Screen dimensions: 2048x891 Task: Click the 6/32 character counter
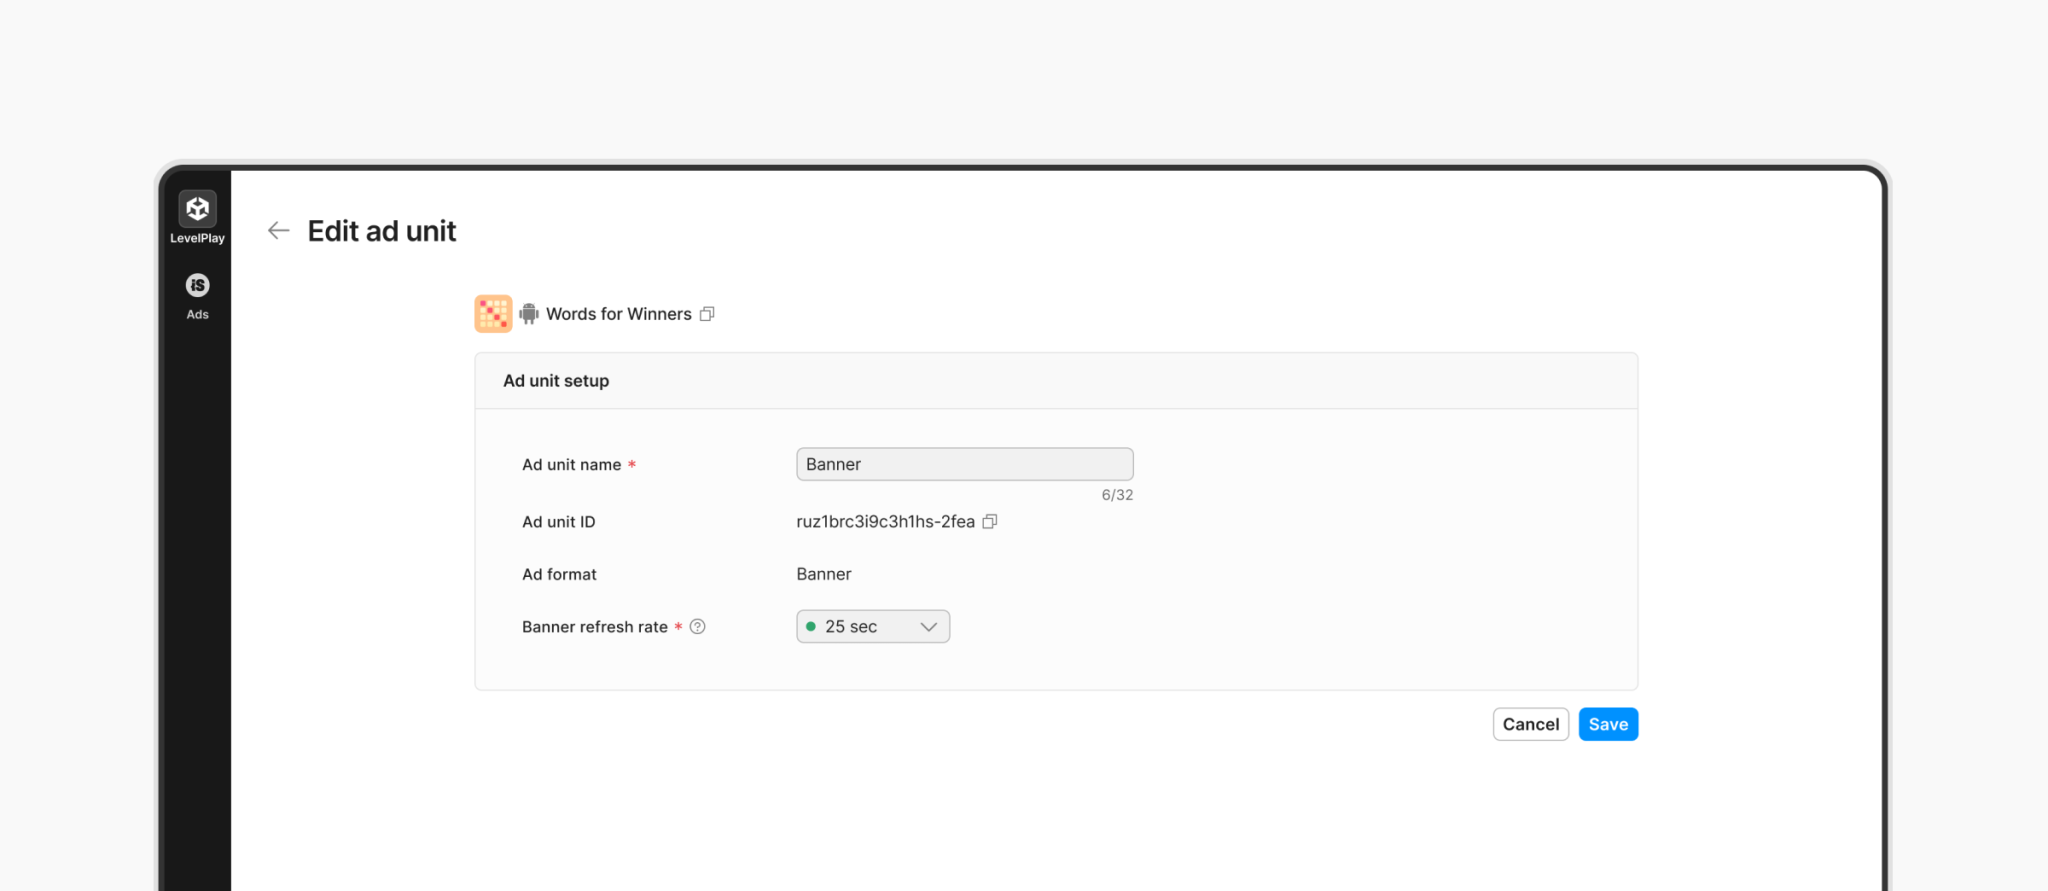pyautogui.click(x=1117, y=495)
